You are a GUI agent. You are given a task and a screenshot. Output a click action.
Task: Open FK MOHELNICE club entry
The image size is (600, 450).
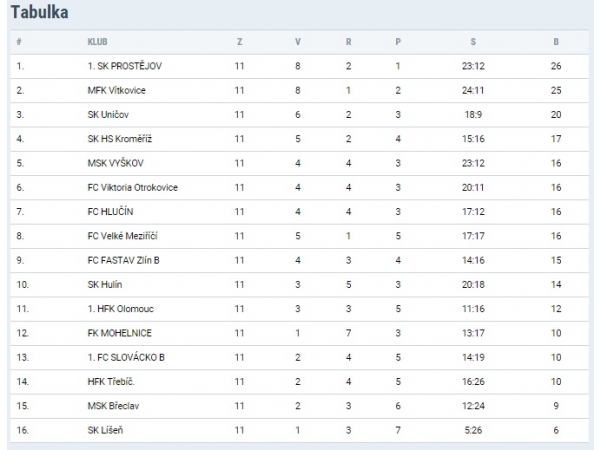[x=119, y=333]
